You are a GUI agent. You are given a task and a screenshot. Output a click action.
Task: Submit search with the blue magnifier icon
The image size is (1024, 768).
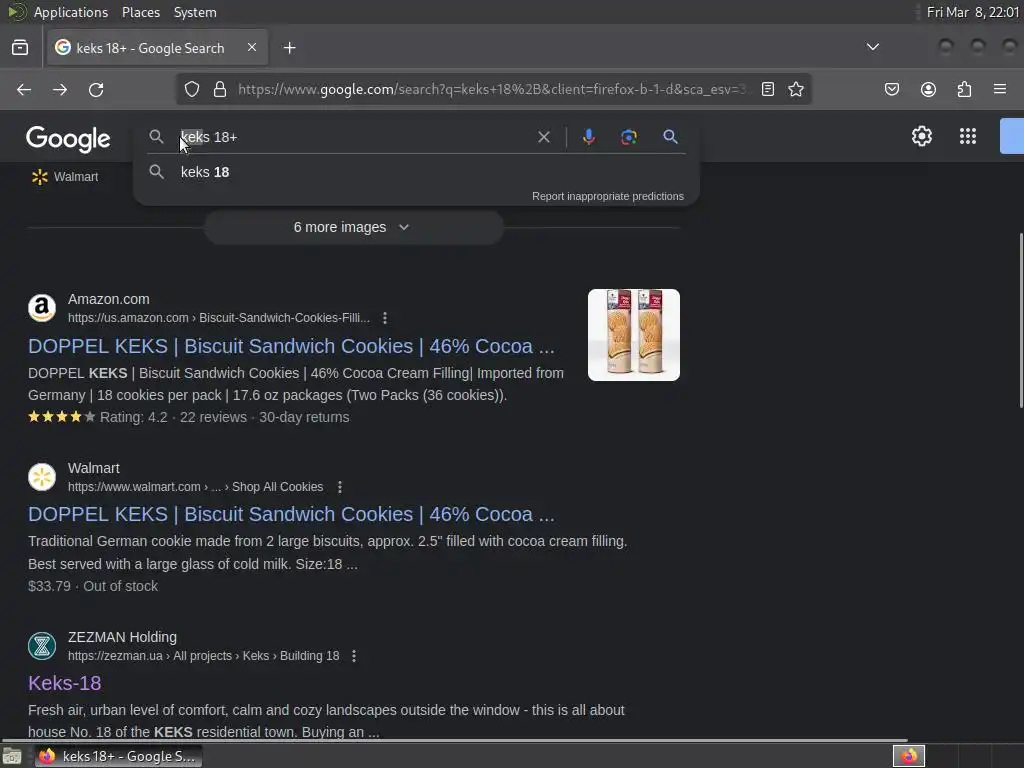tap(670, 136)
